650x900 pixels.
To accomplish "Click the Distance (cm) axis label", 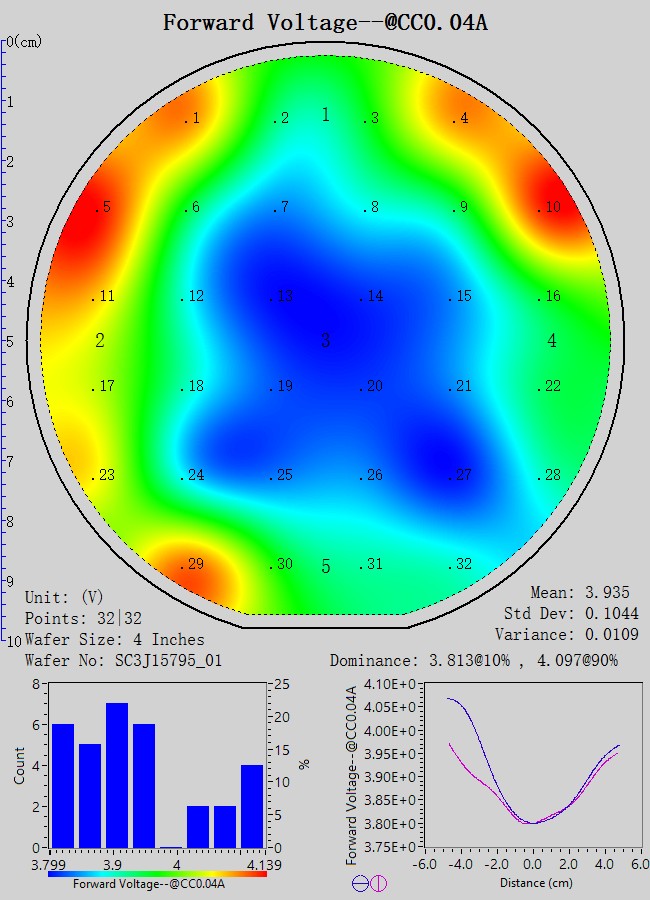I will click(x=534, y=884).
